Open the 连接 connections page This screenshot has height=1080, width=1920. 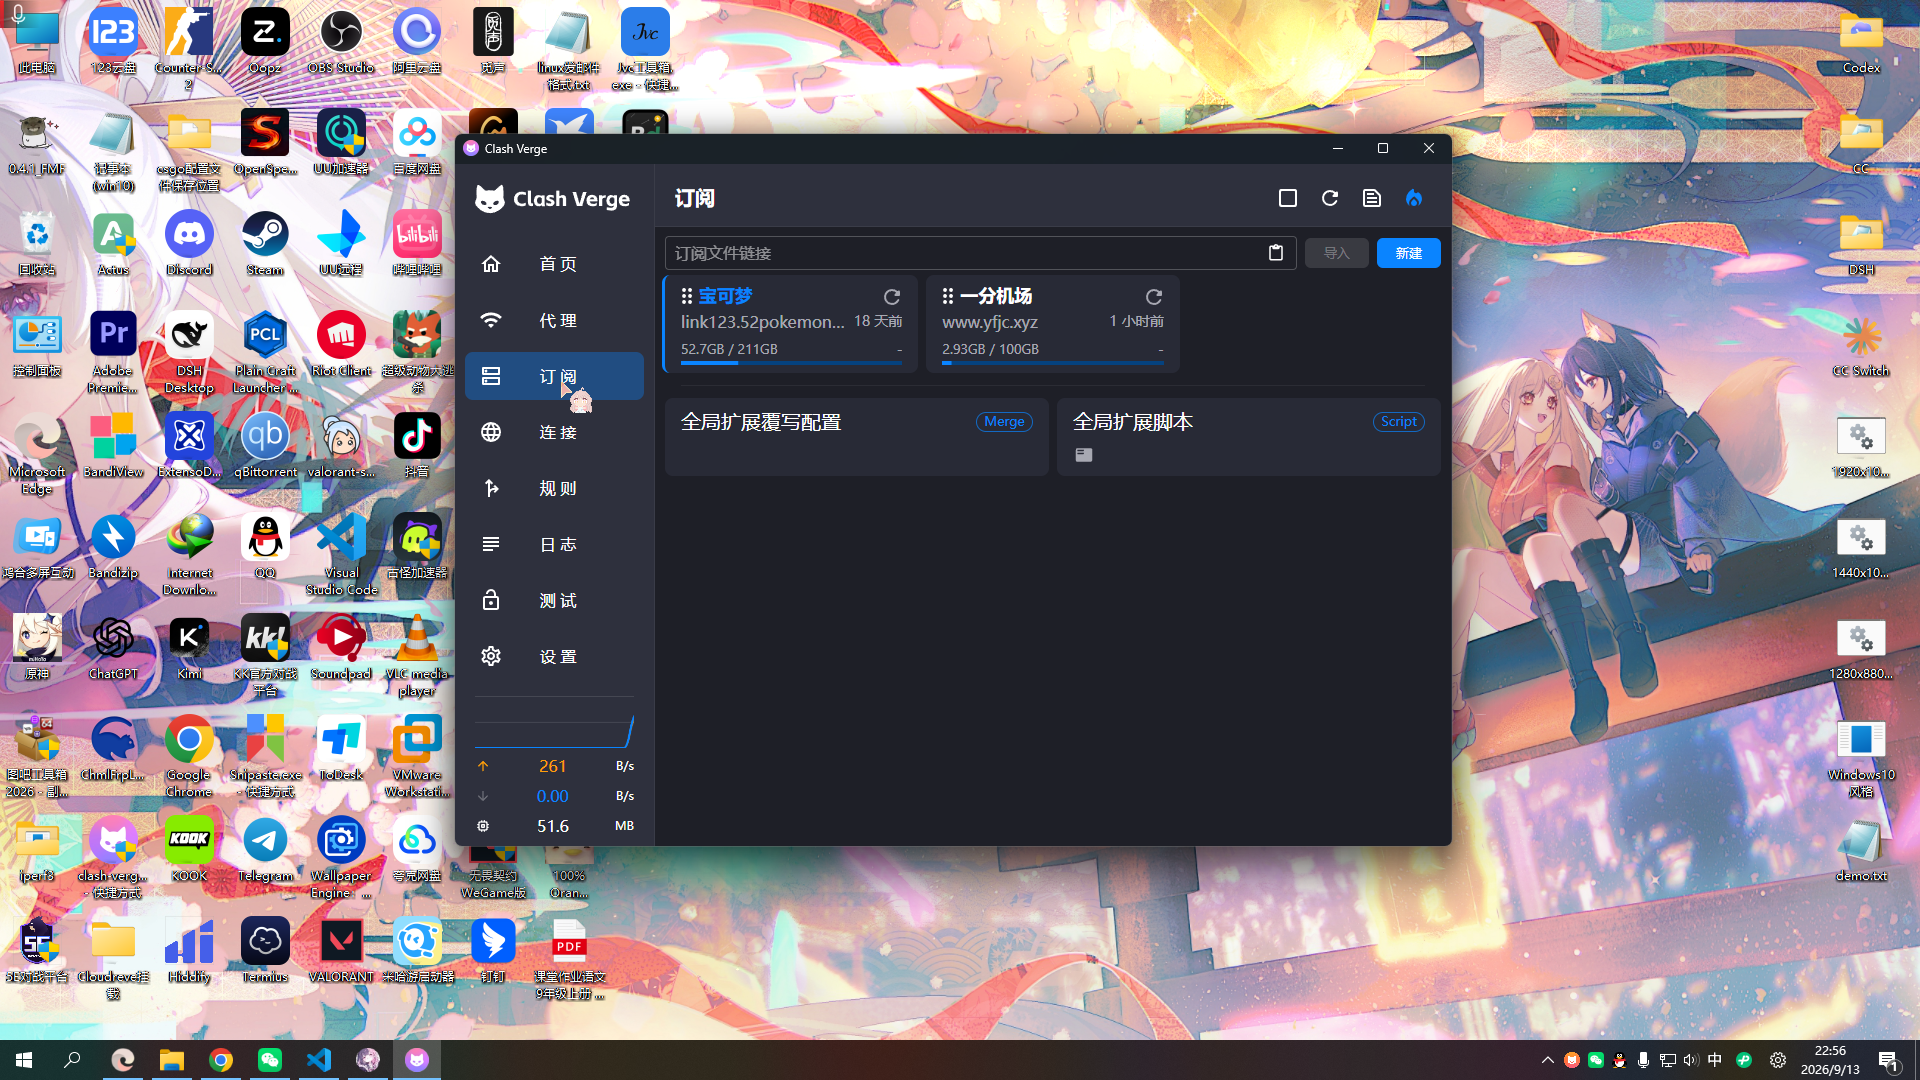(x=554, y=432)
